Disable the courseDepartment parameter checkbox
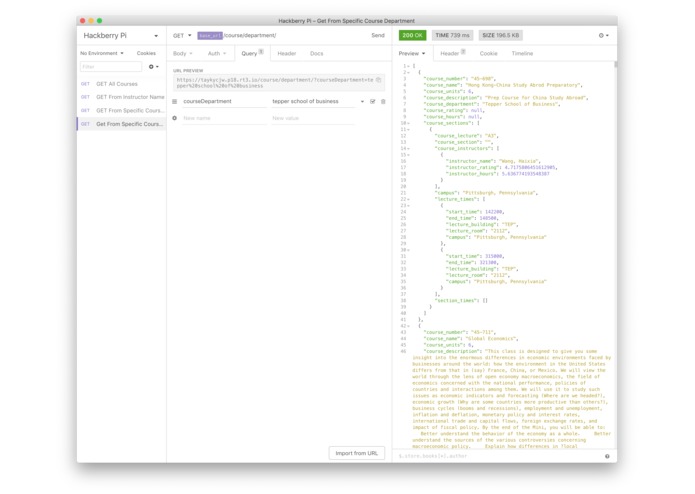The height and width of the screenshot is (494, 695). [x=373, y=101]
